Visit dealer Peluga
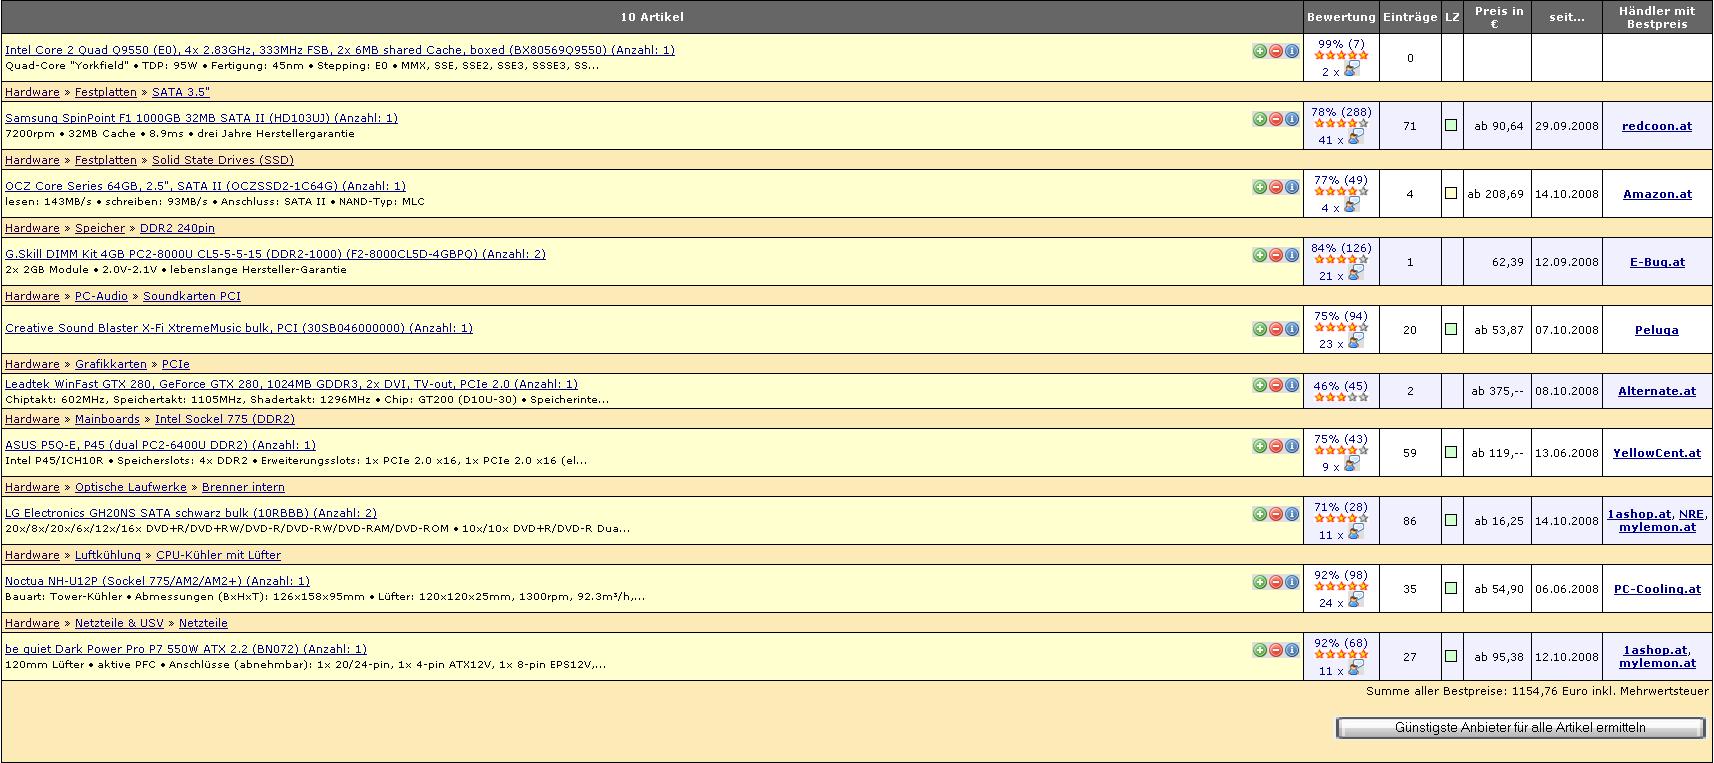The width and height of the screenshot is (1714, 763). coord(1657,330)
